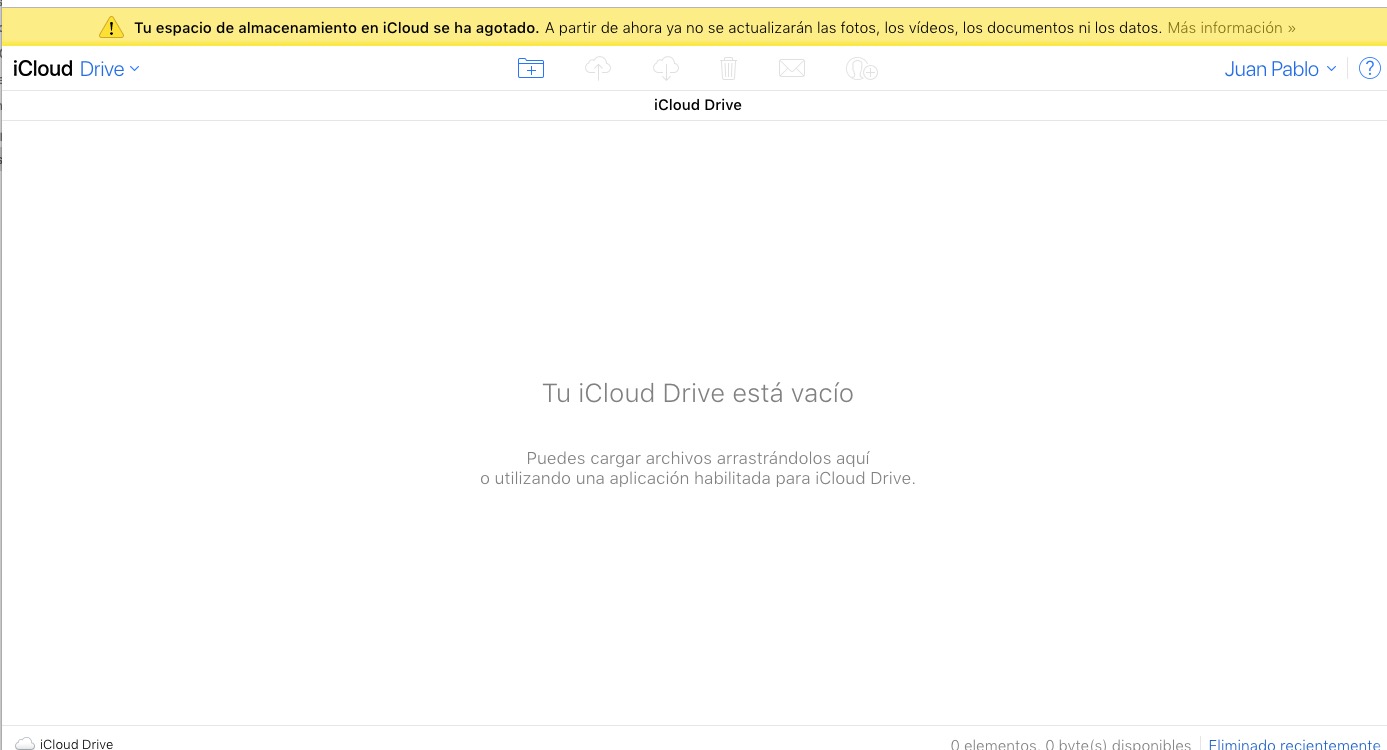Click the 'Puedes cargar archivos arrastrándolos aquí' hint text
1387x750 pixels.
pyautogui.click(x=698, y=458)
